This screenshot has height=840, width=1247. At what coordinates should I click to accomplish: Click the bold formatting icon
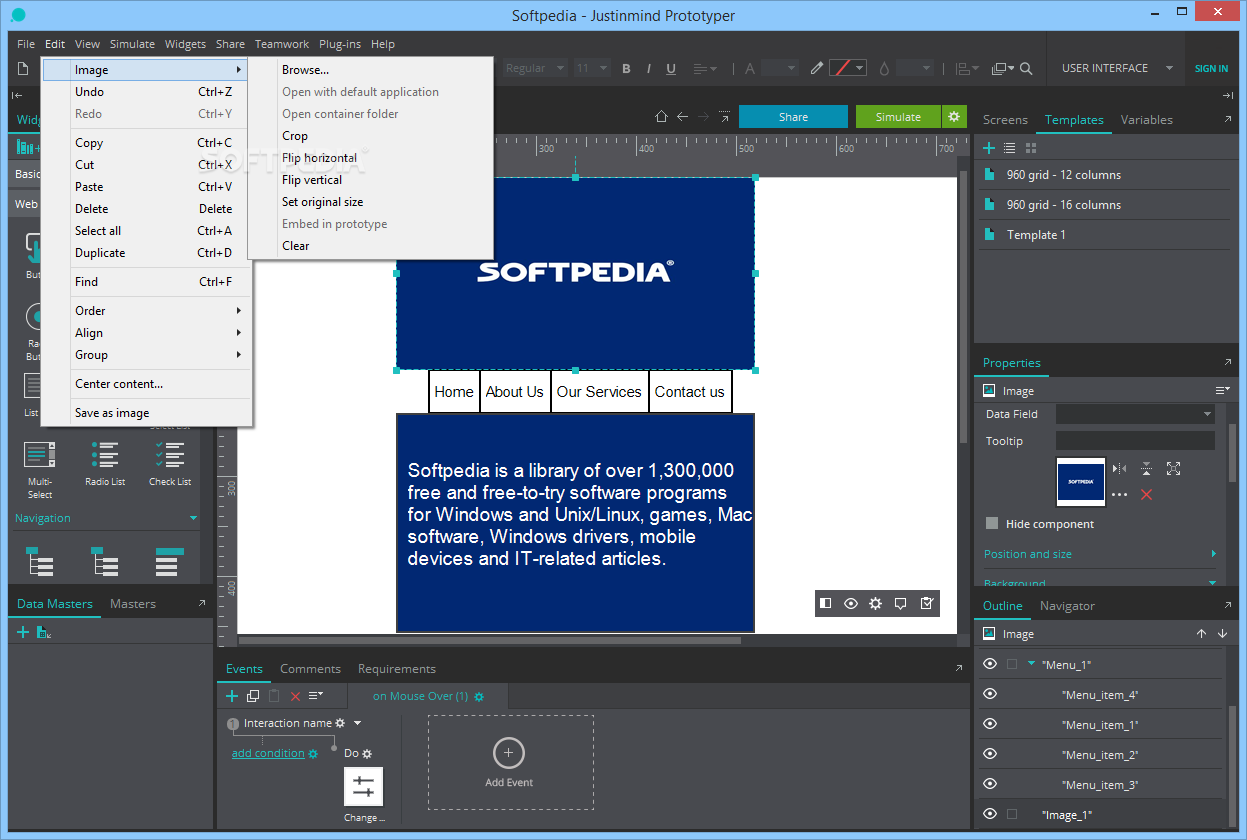627,69
